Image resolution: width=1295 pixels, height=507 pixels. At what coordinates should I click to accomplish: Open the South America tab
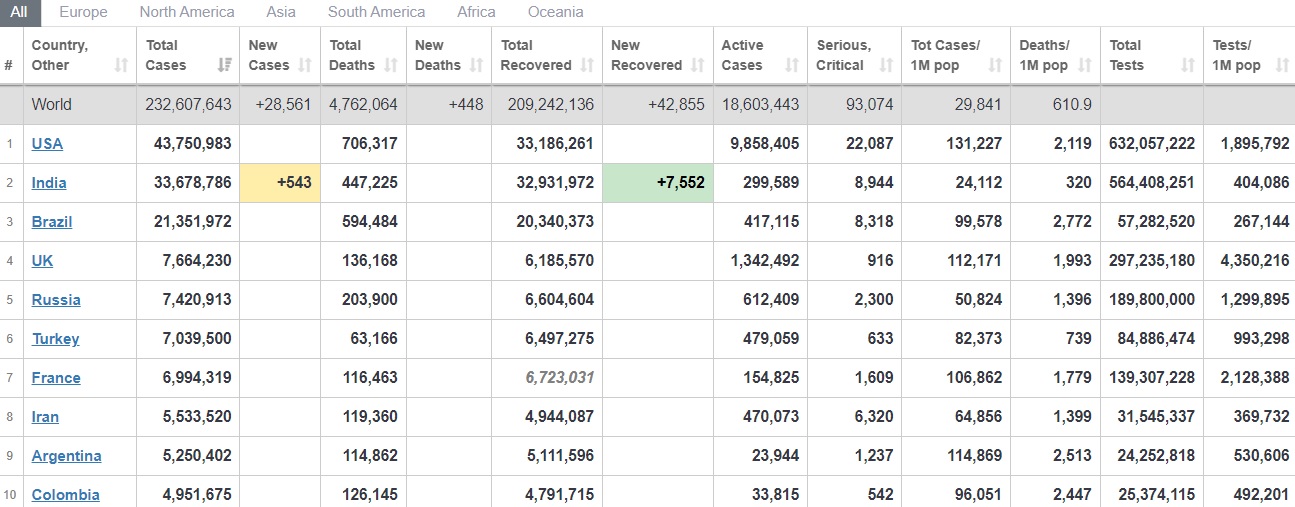click(x=376, y=12)
